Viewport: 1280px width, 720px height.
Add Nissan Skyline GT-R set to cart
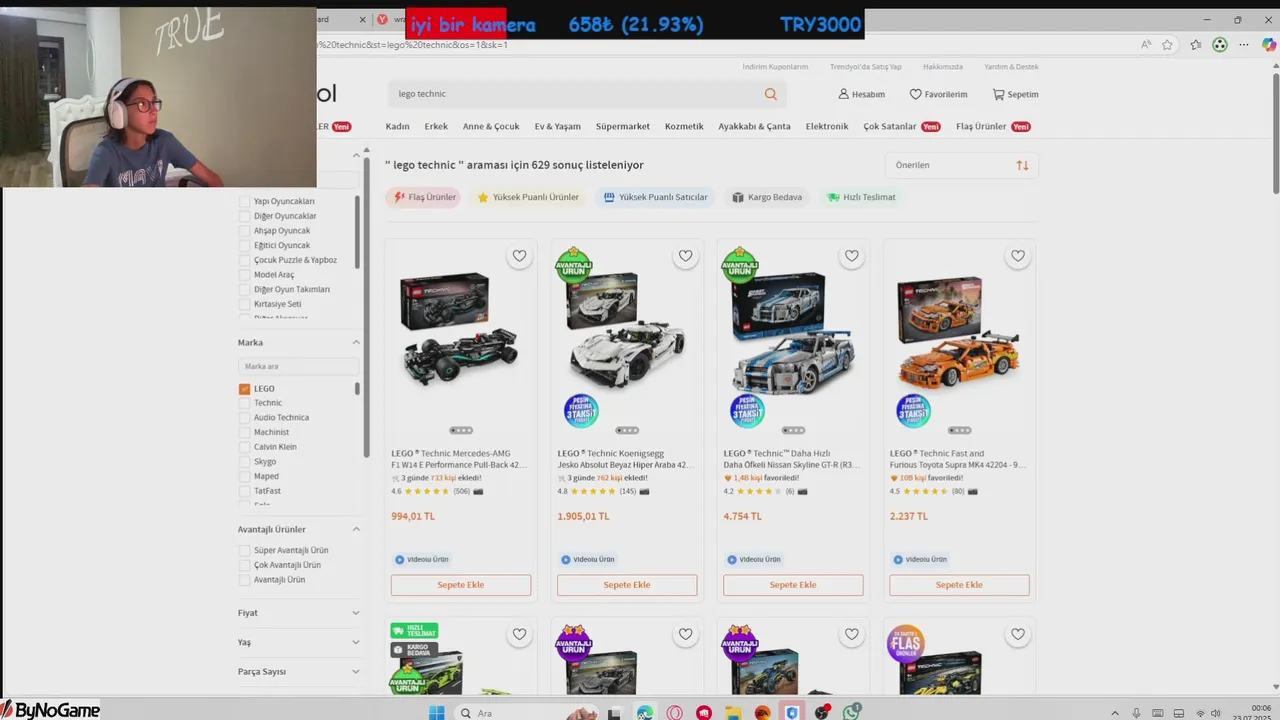pyautogui.click(x=793, y=585)
